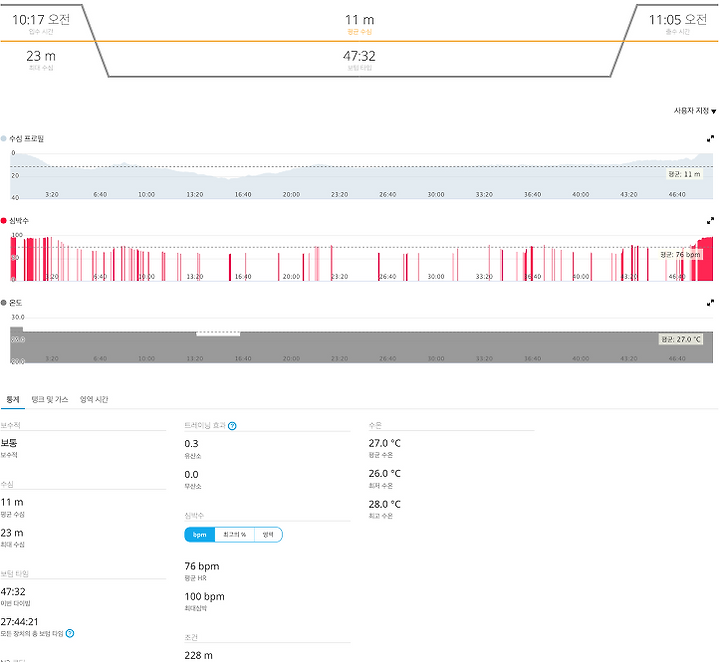Click the 11 m average depth header value
Viewport: 720px width, 662px height.
tap(360, 20)
